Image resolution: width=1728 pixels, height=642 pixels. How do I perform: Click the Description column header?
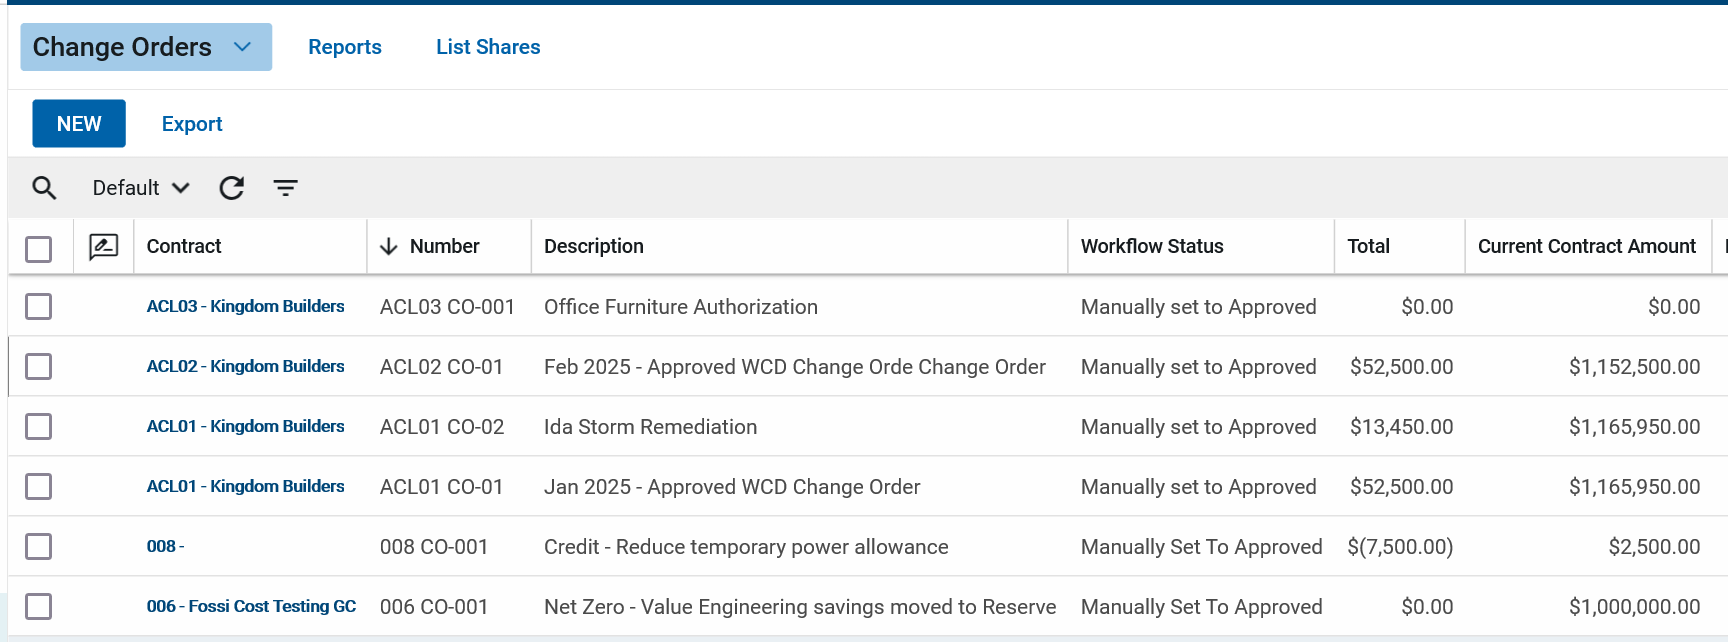pos(594,247)
